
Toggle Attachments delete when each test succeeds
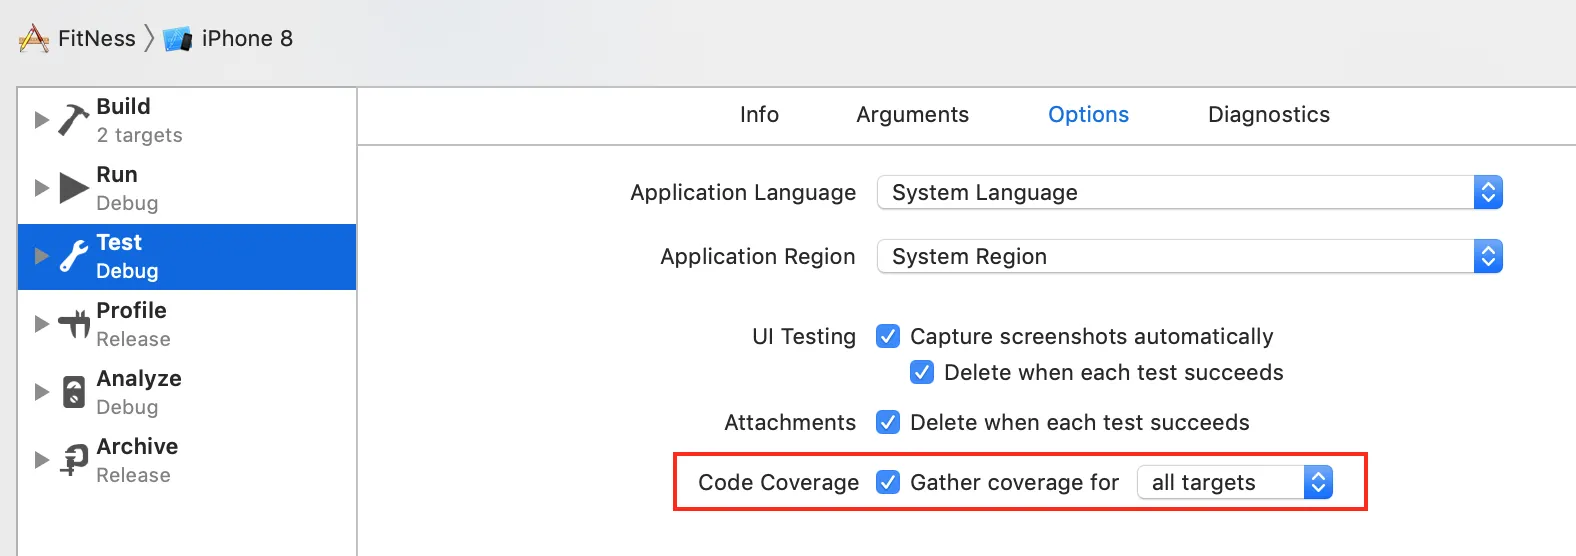coord(888,422)
